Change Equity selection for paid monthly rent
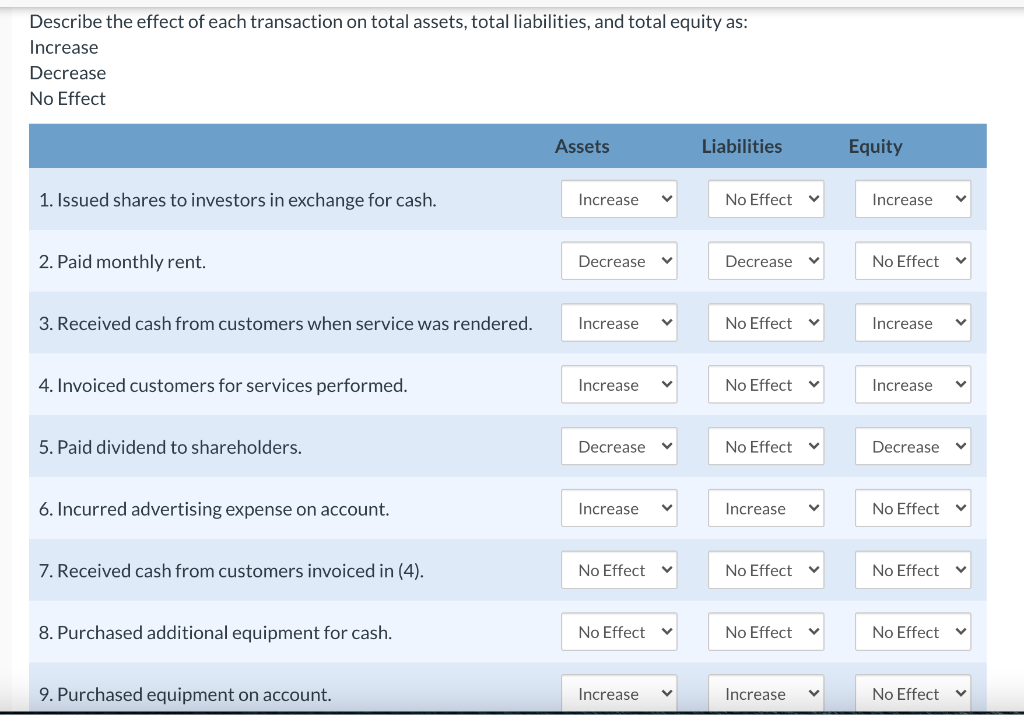Viewport: 1024px width, 715px height. tap(913, 261)
